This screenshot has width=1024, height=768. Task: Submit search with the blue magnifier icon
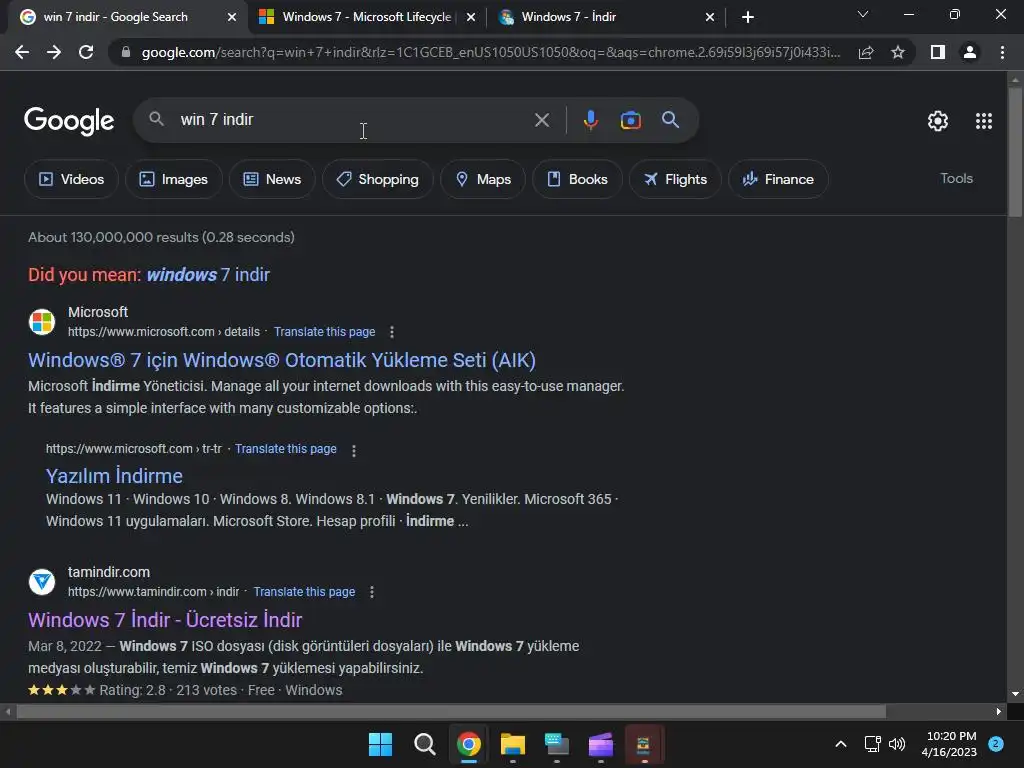coord(670,120)
